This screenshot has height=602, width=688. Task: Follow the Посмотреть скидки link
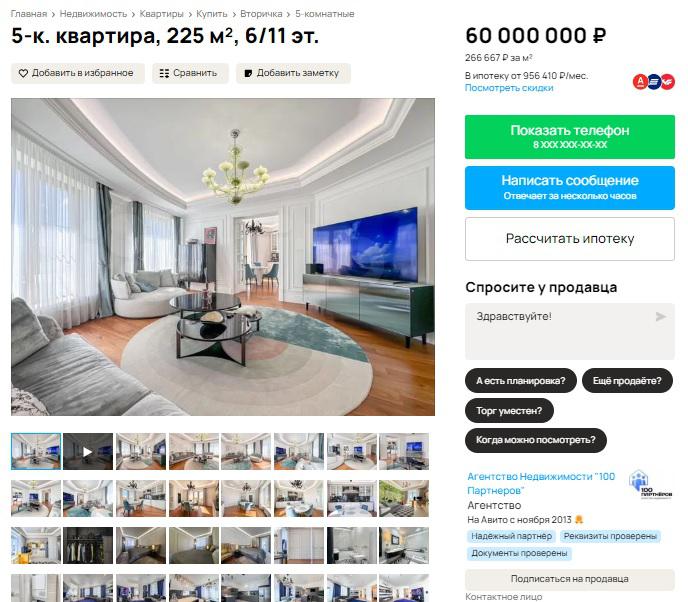tap(509, 88)
